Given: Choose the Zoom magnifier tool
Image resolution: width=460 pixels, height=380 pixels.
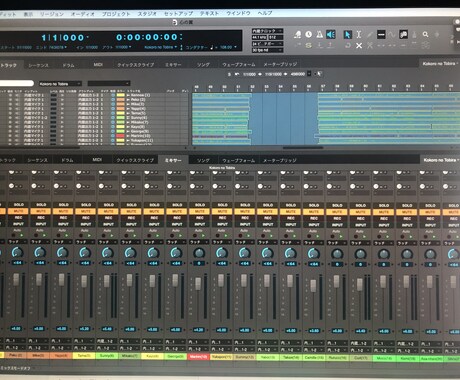Looking at the screenshot, I should click(425, 35).
